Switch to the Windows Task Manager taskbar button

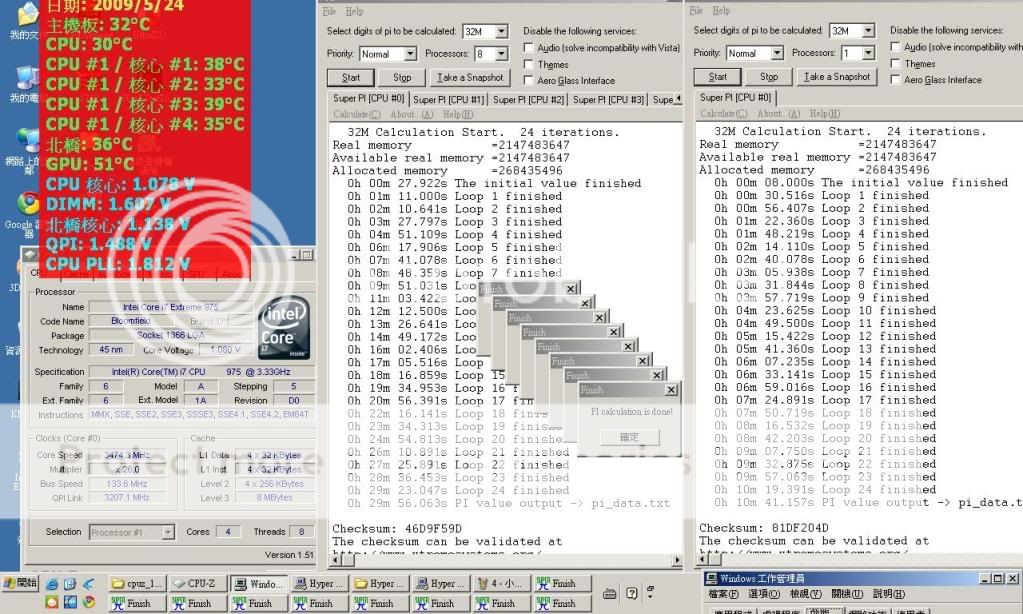(x=259, y=583)
